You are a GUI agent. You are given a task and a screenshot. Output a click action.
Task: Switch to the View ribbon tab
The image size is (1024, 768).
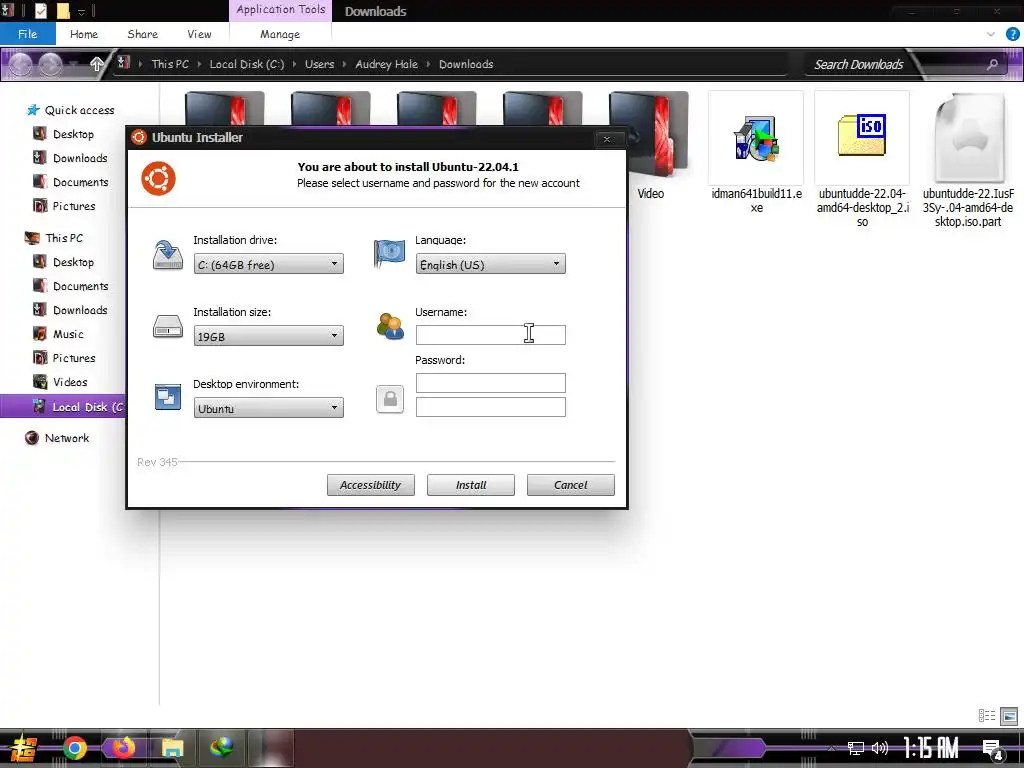199,34
